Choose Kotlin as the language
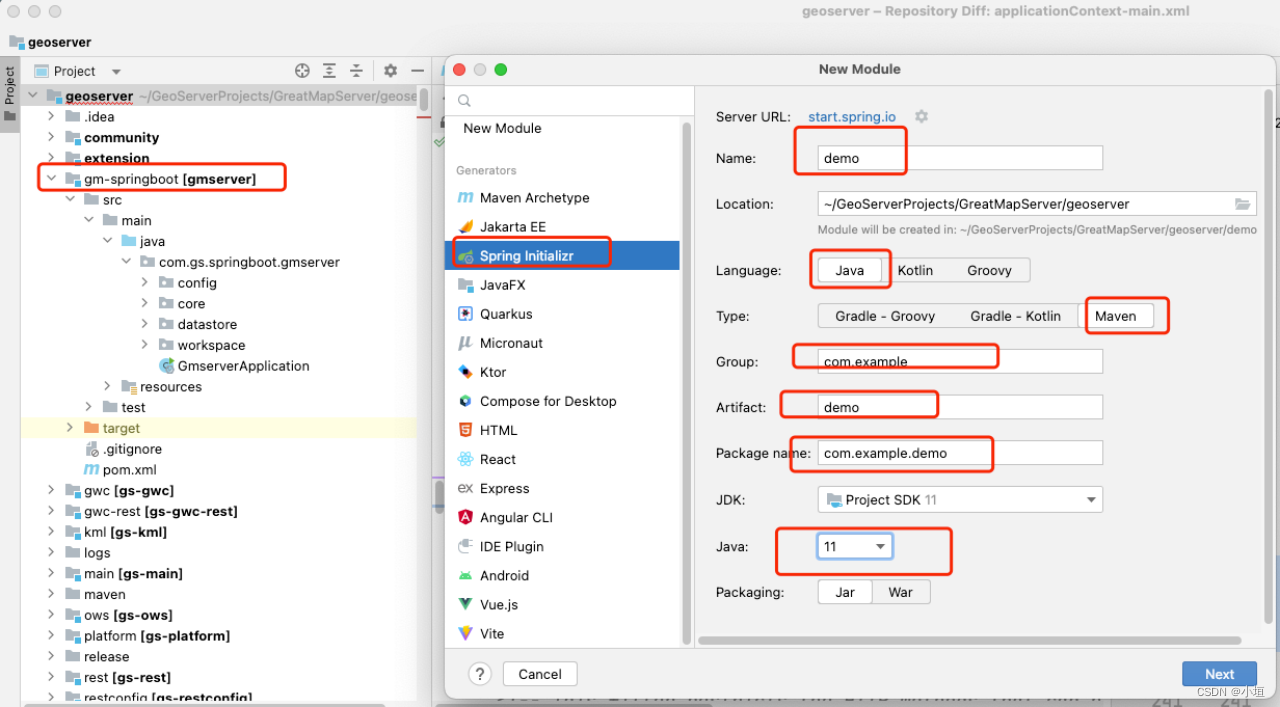Image resolution: width=1280 pixels, height=707 pixels. tap(915, 270)
